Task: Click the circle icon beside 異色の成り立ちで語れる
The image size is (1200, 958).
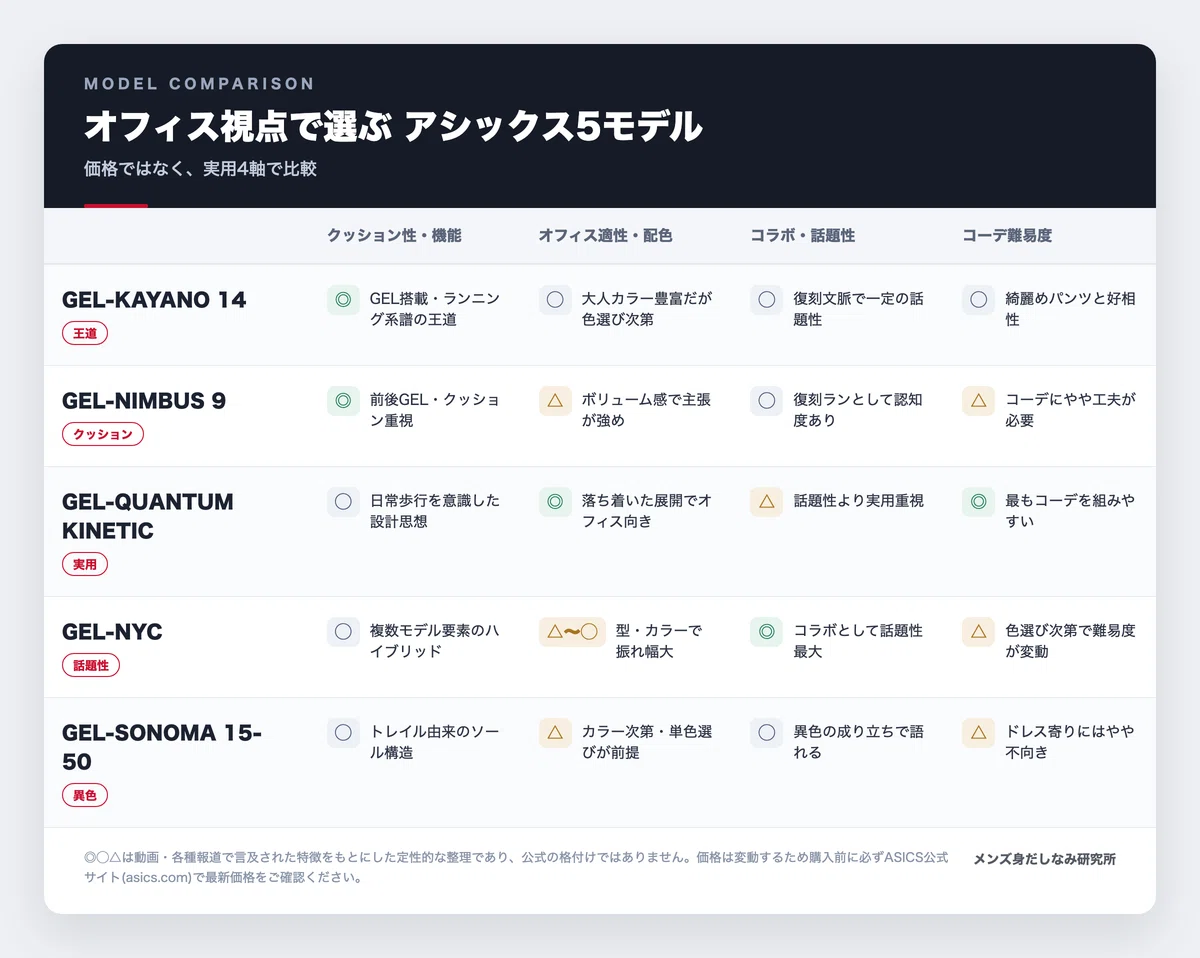Action: tap(767, 732)
